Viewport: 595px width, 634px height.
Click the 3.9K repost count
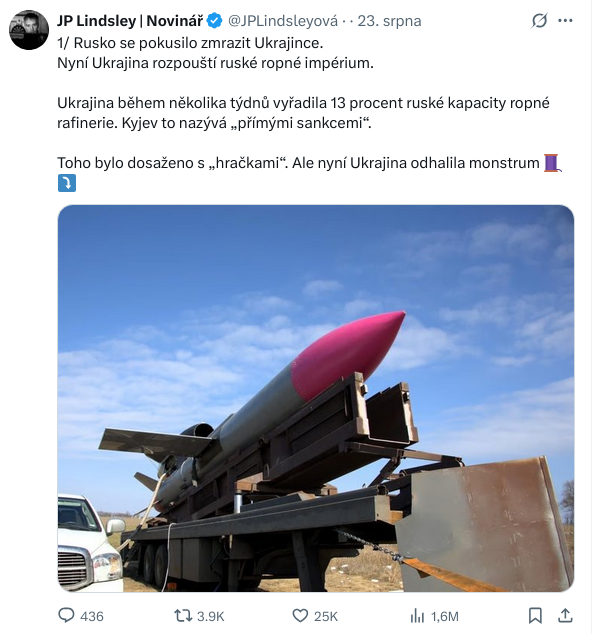coord(211,616)
